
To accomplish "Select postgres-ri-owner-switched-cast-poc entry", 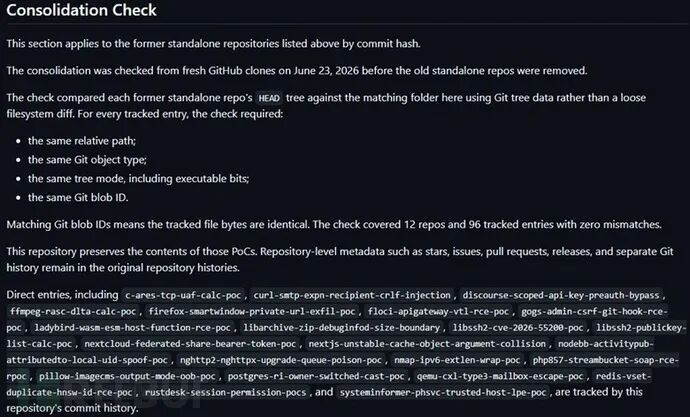I will (x=316, y=376).
